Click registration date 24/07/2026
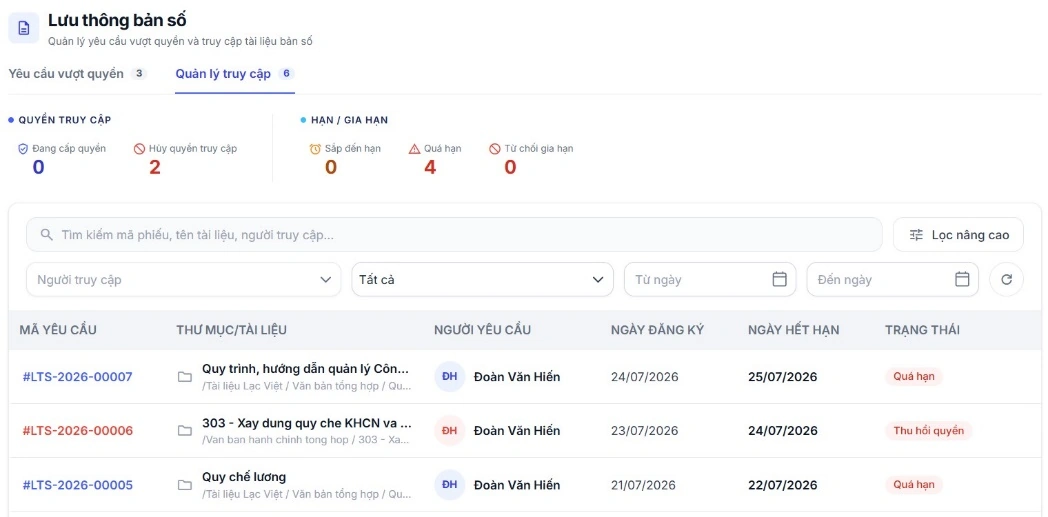This screenshot has height=517, width=1048. coord(644,377)
